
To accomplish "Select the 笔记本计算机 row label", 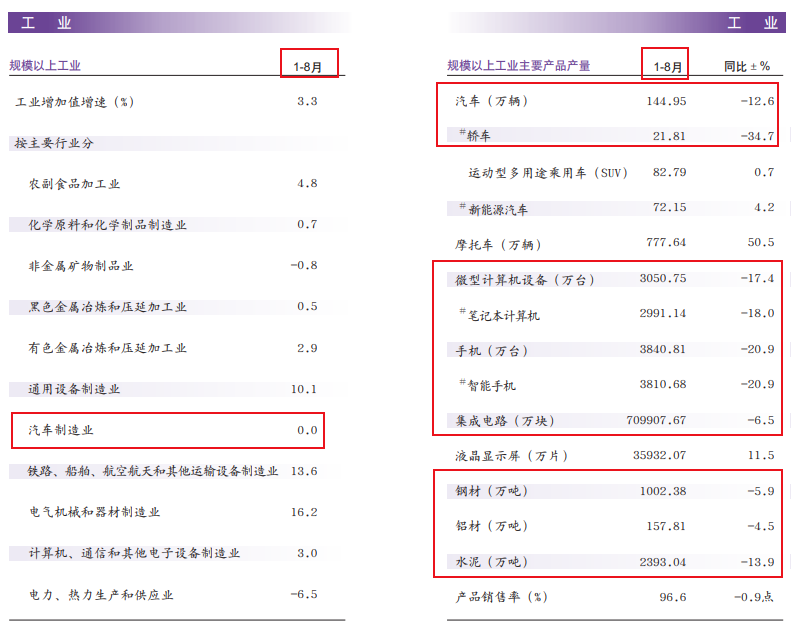I will pyautogui.click(x=500, y=315).
